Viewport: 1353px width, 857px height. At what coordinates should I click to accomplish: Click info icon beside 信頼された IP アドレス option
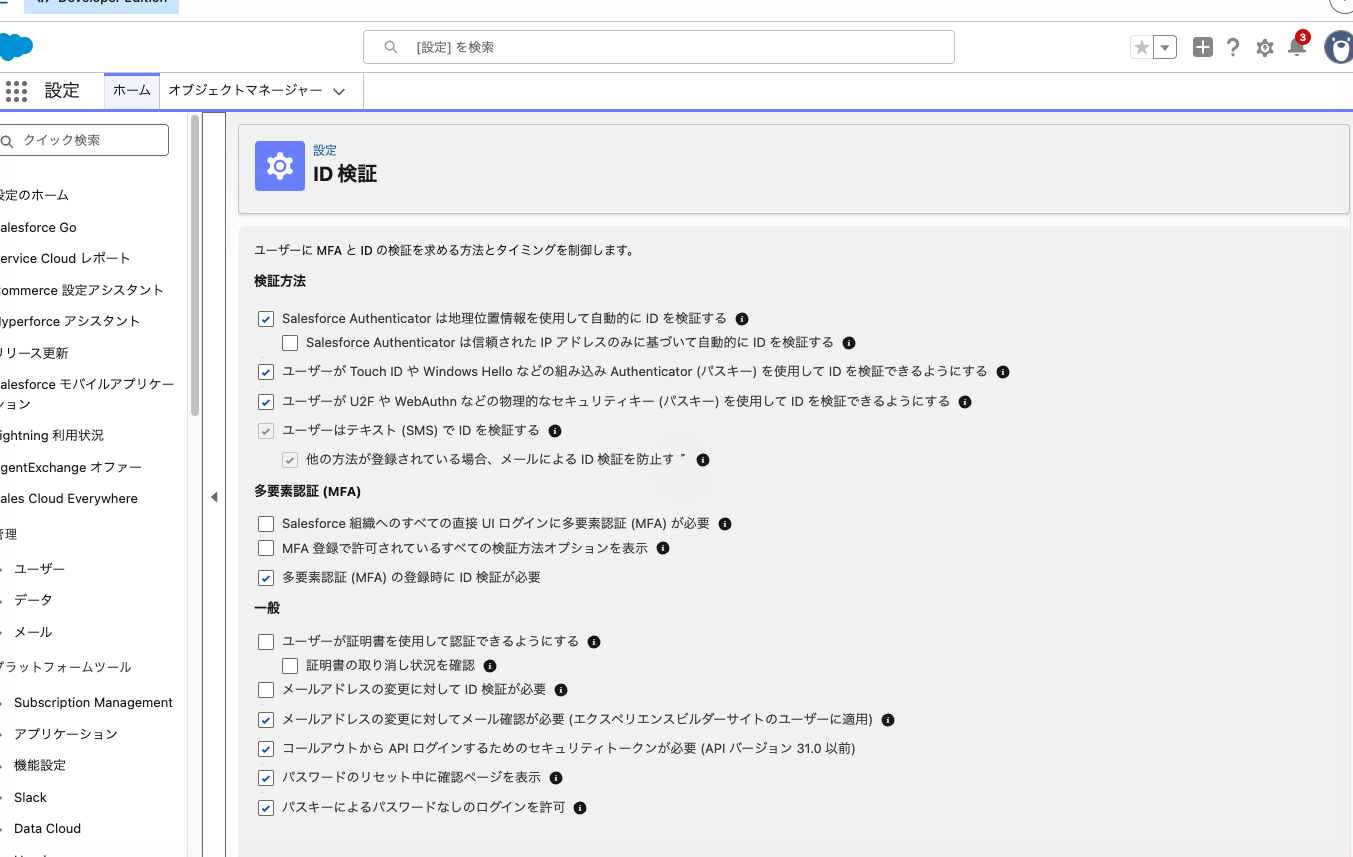point(849,343)
